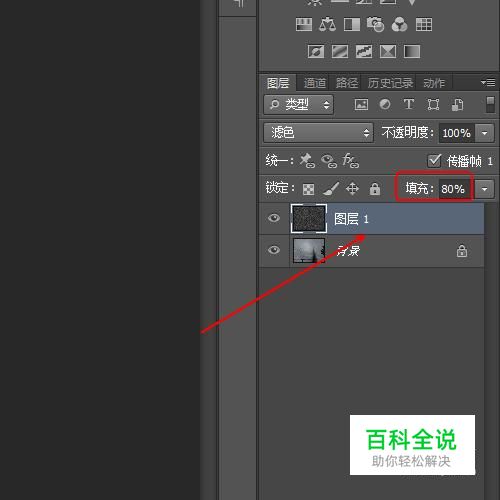The height and width of the screenshot is (500, 500).
Task: Add a Posterize adjustment layer
Action: click(340, 52)
